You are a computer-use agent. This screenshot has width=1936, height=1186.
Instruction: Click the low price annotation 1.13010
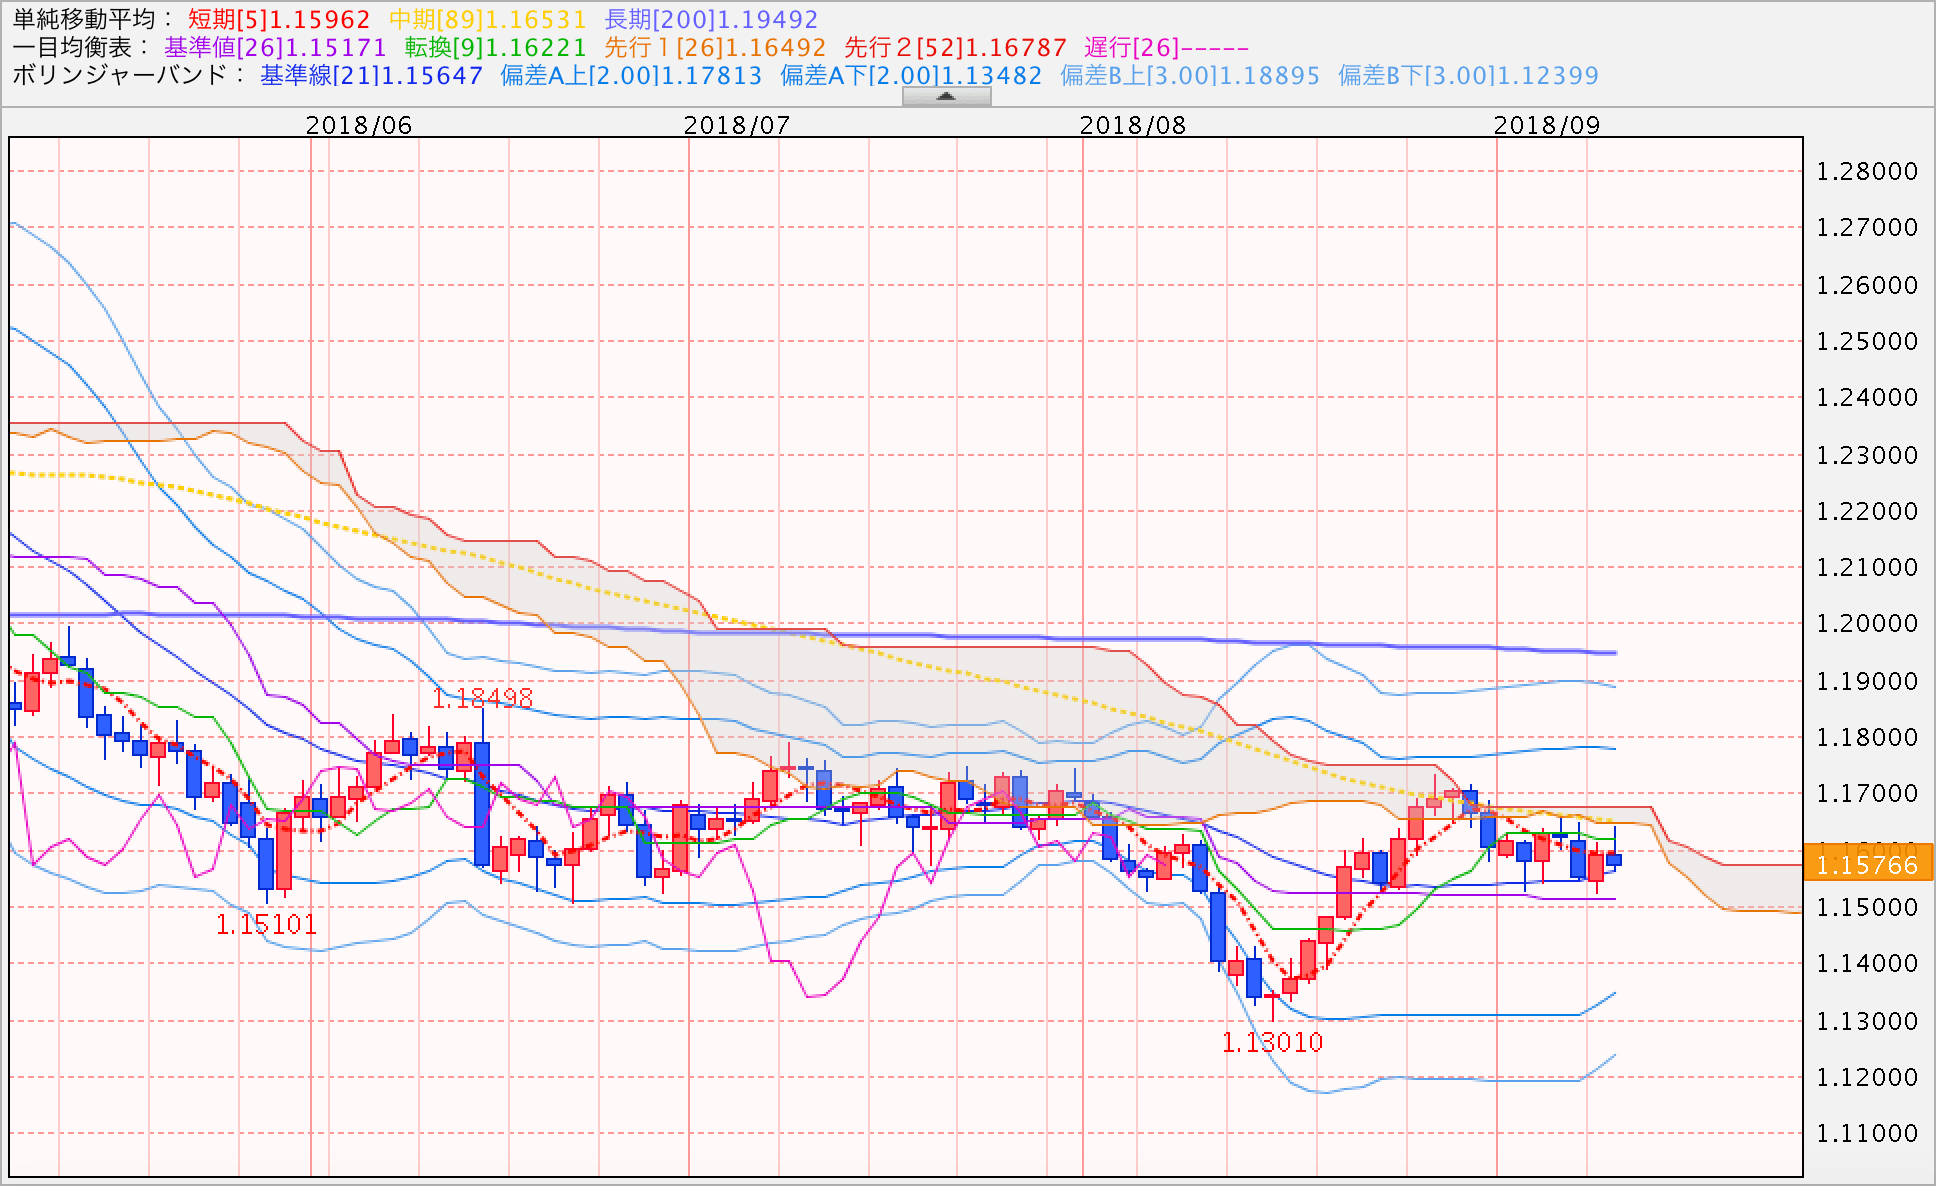click(1272, 1043)
